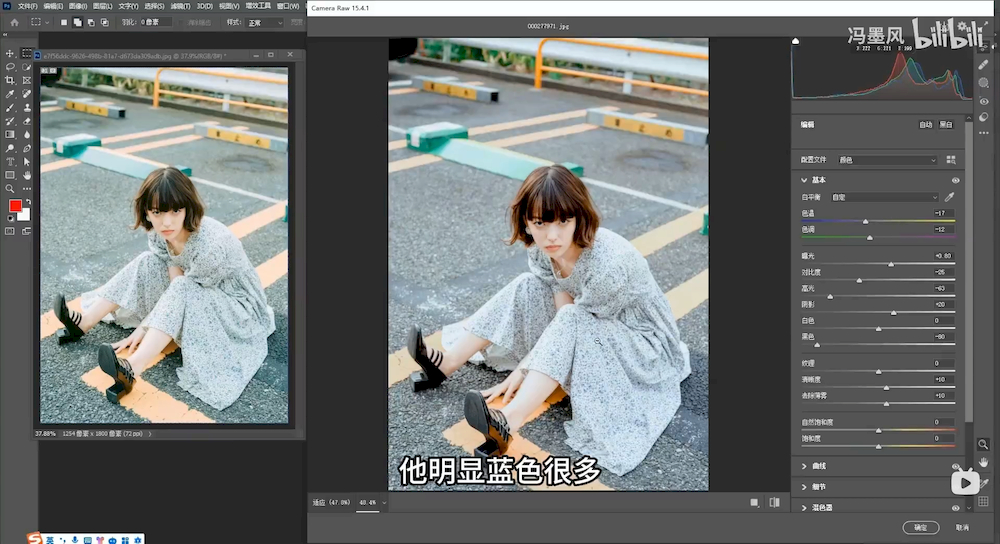Select the Lasso tool
The width and height of the screenshot is (1000, 544).
tap(10, 67)
